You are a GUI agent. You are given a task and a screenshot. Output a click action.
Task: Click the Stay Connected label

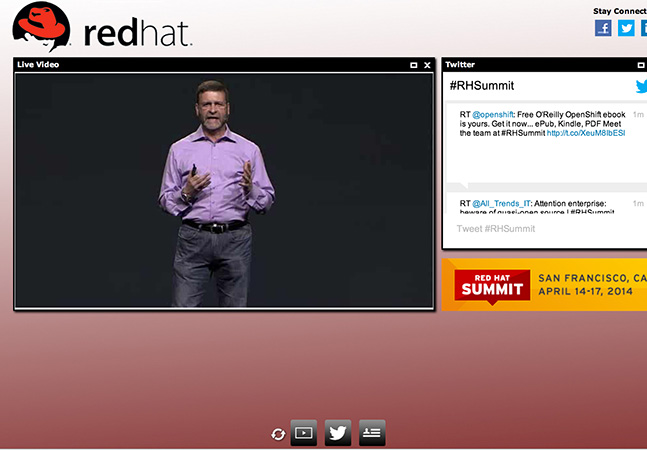click(620, 12)
